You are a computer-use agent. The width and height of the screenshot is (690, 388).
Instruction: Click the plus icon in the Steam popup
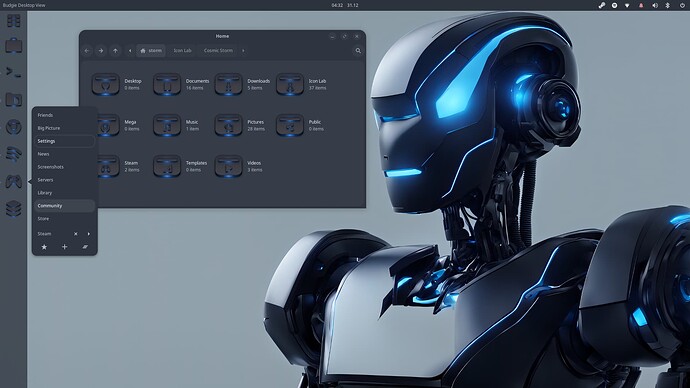click(x=64, y=247)
